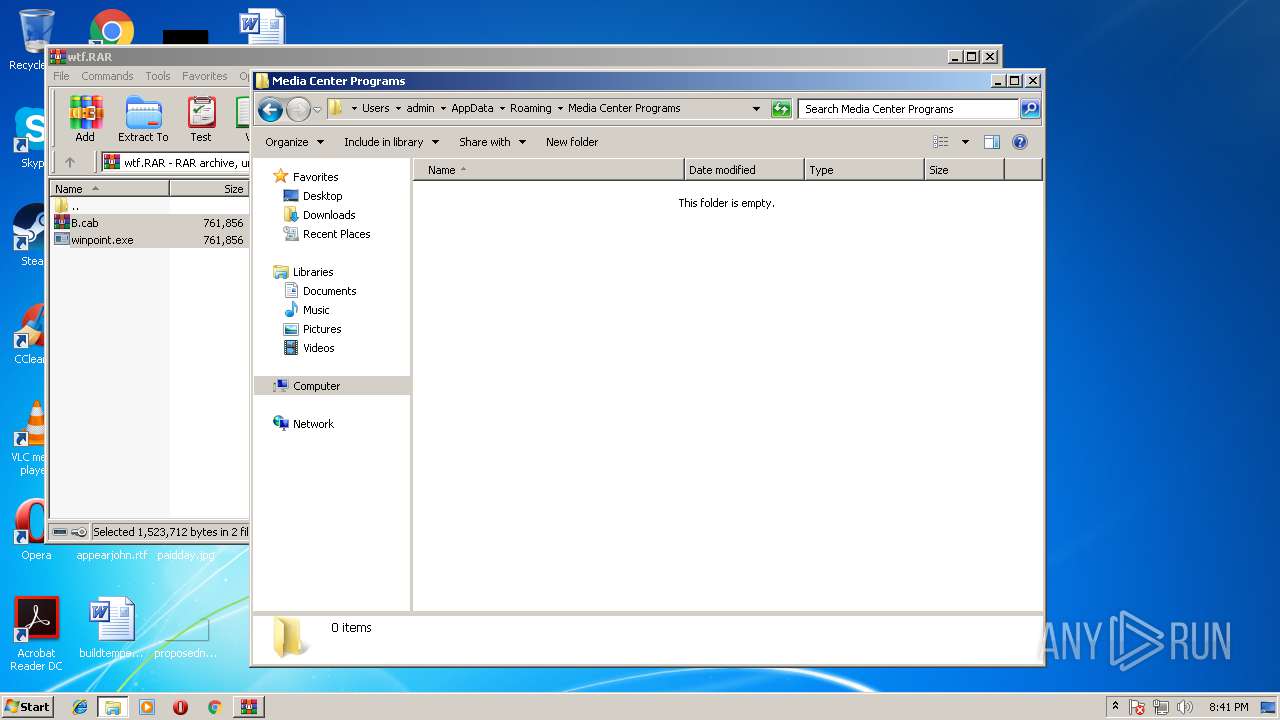
Task: Click admin in the address breadcrumb
Action: point(420,108)
